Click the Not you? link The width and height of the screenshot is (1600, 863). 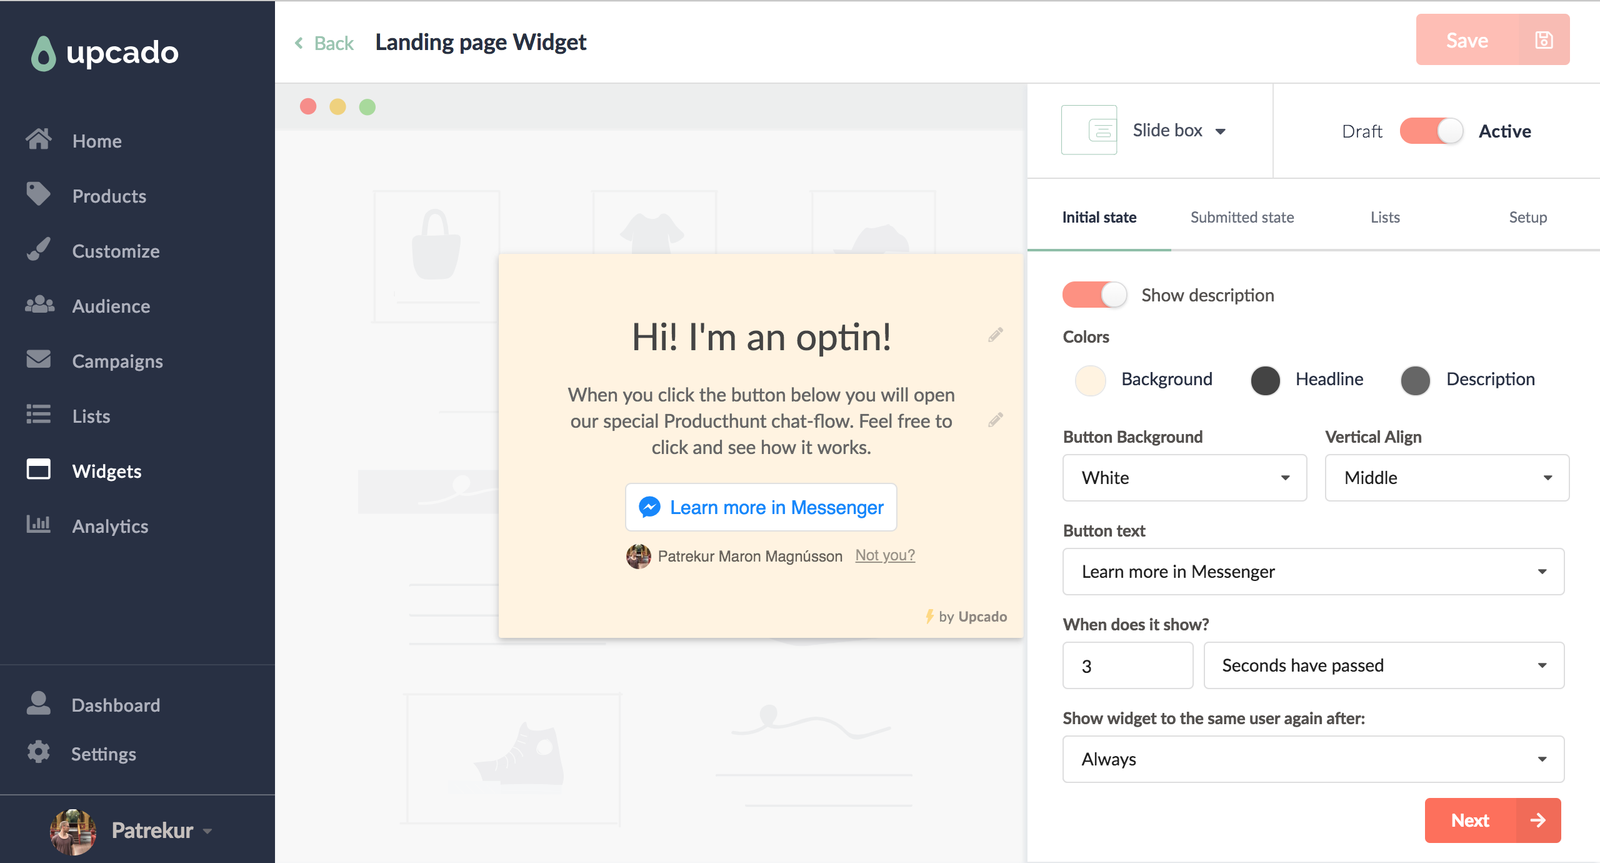[x=885, y=555]
